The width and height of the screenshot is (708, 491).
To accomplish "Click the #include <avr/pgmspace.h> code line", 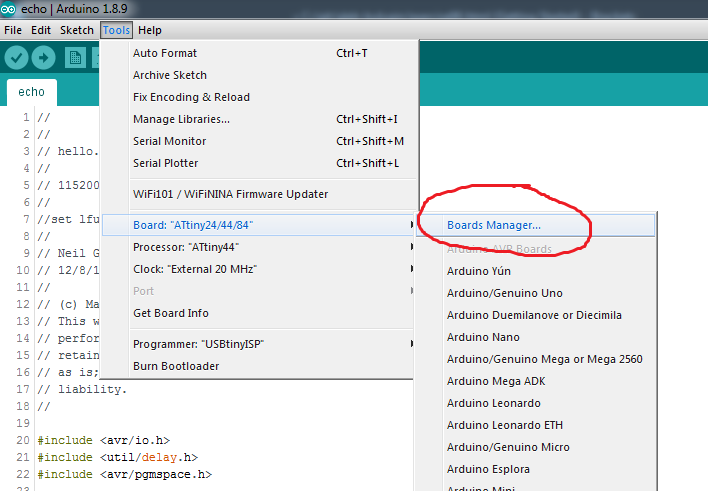I will pyautogui.click(x=125, y=475).
